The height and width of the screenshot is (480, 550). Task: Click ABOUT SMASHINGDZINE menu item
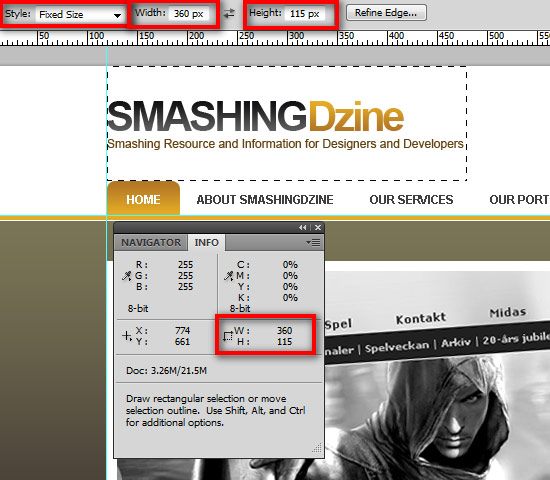(x=265, y=200)
